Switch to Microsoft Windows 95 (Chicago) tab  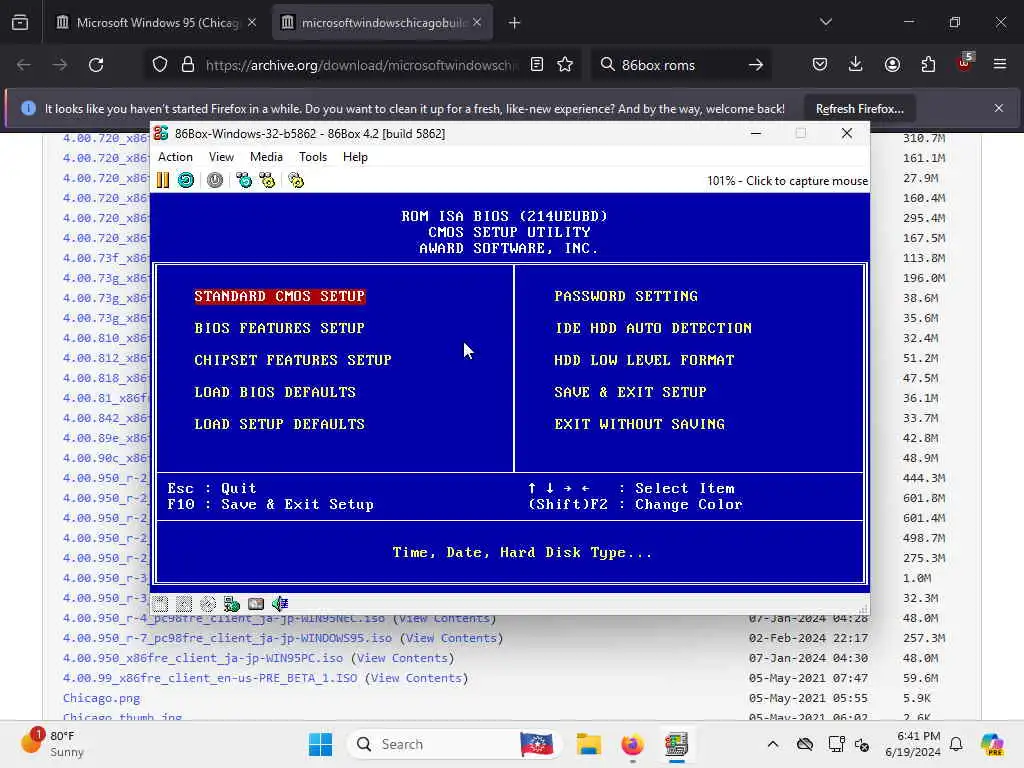(x=157, y=23)
